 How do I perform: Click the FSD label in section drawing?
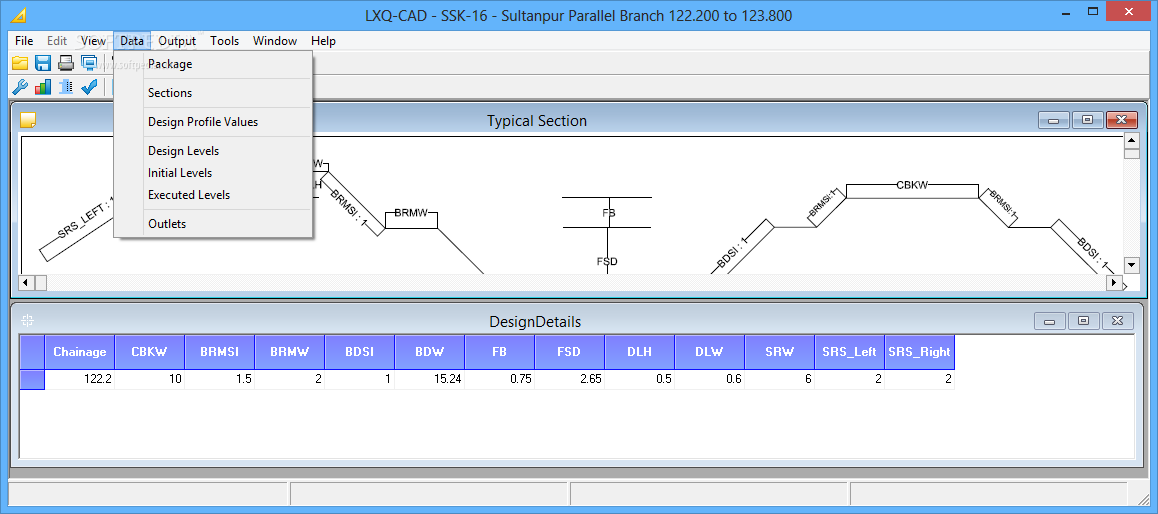[607, 261]
